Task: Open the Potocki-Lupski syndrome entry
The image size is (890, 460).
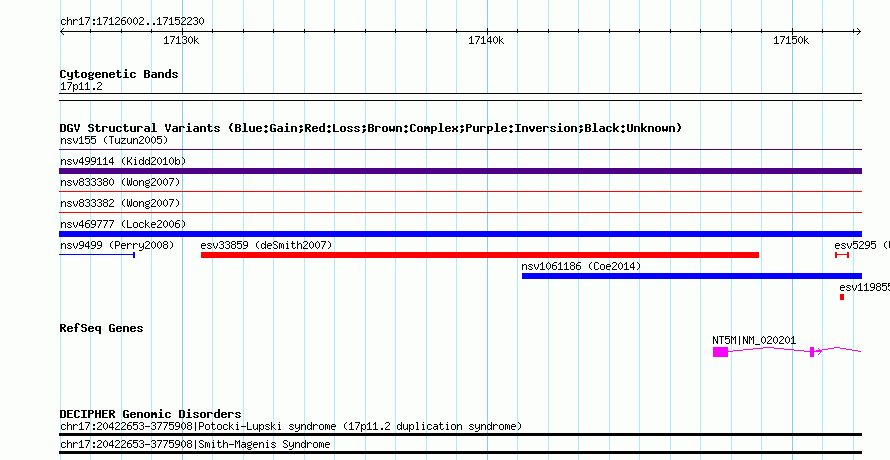Action: (291, 426)
